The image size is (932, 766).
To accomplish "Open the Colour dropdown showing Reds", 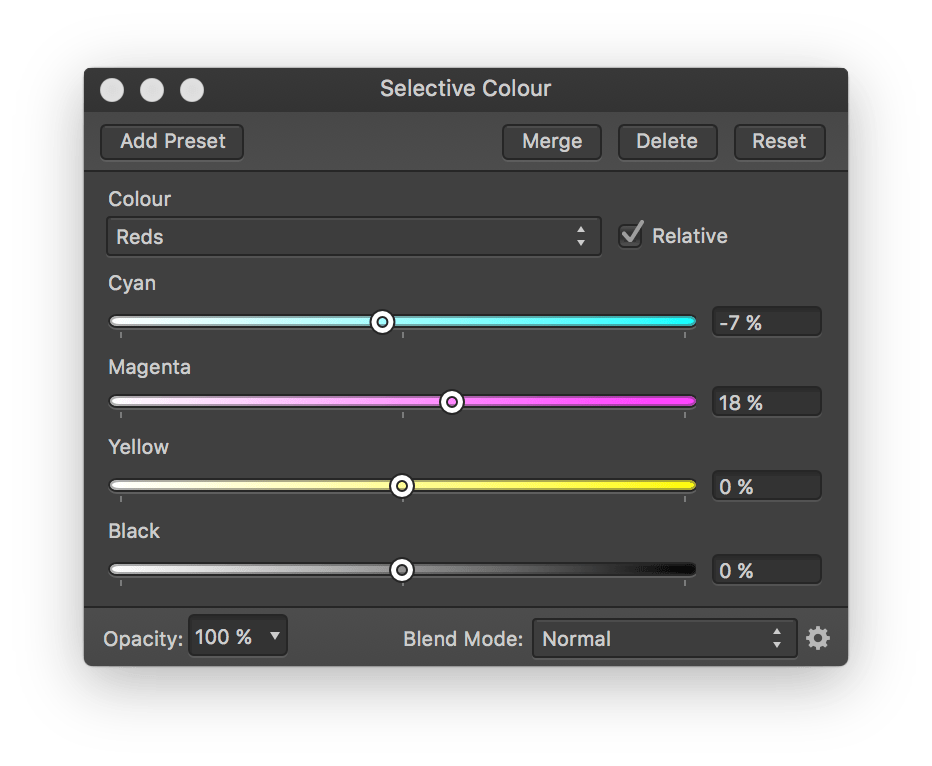I will tap(353, 237).
